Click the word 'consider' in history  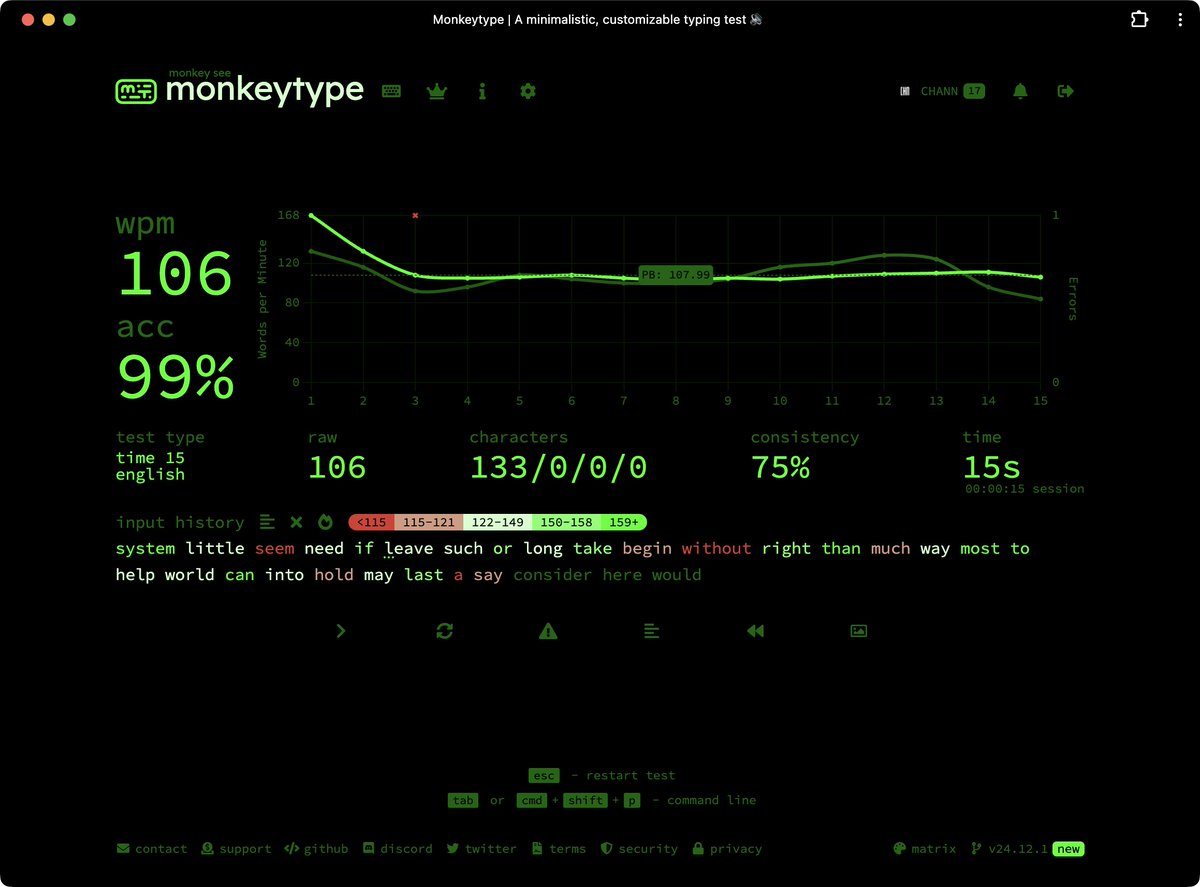[x=552, y=575]
